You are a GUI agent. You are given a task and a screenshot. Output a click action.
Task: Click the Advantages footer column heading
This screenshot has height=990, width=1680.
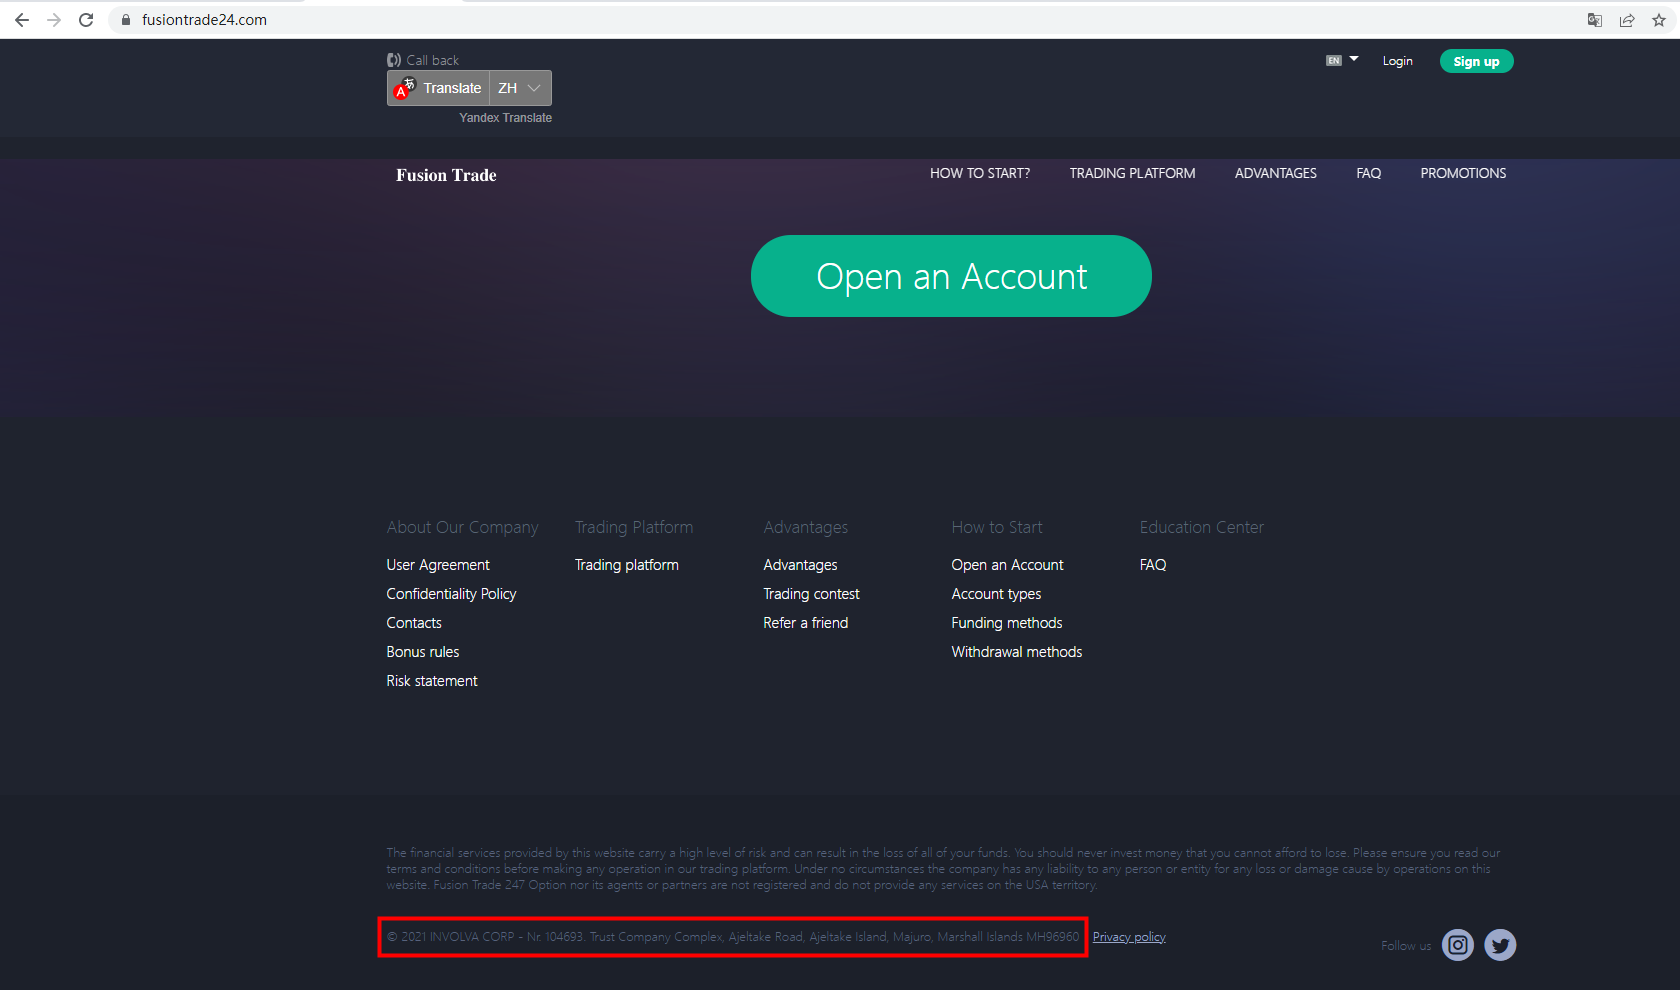[x=806, y=527]
